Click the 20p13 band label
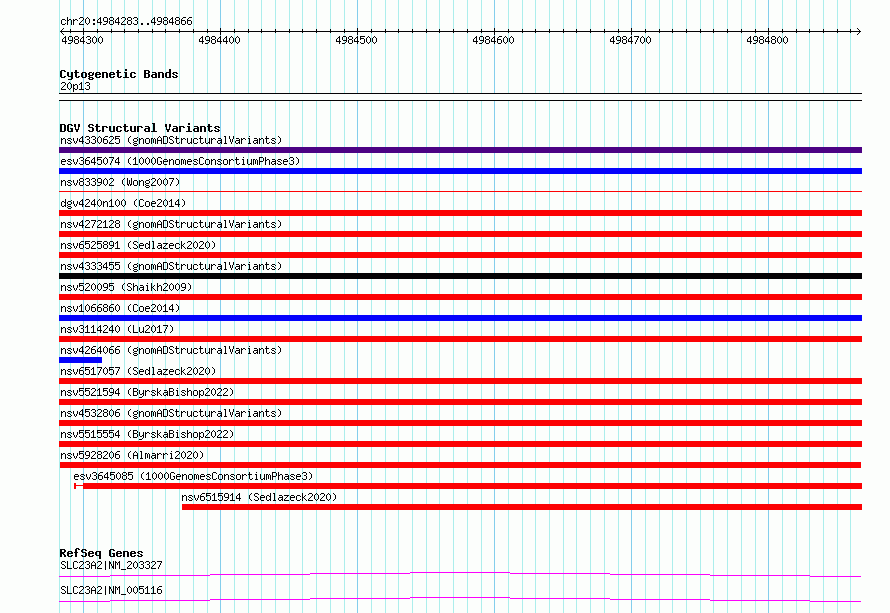The height and width of the screenshot is (613, 890). point(75,86)
